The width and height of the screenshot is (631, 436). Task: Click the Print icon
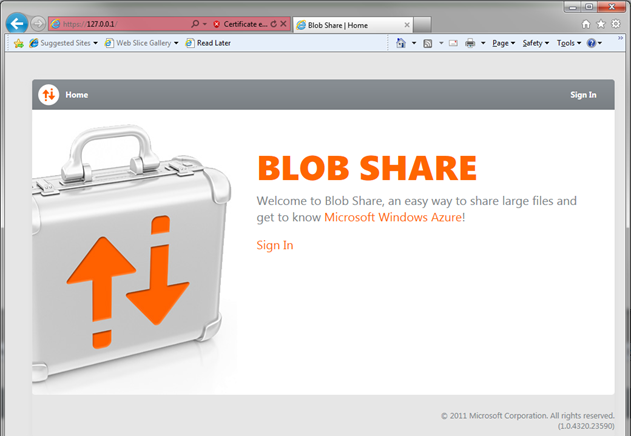(x=470, y=43)
